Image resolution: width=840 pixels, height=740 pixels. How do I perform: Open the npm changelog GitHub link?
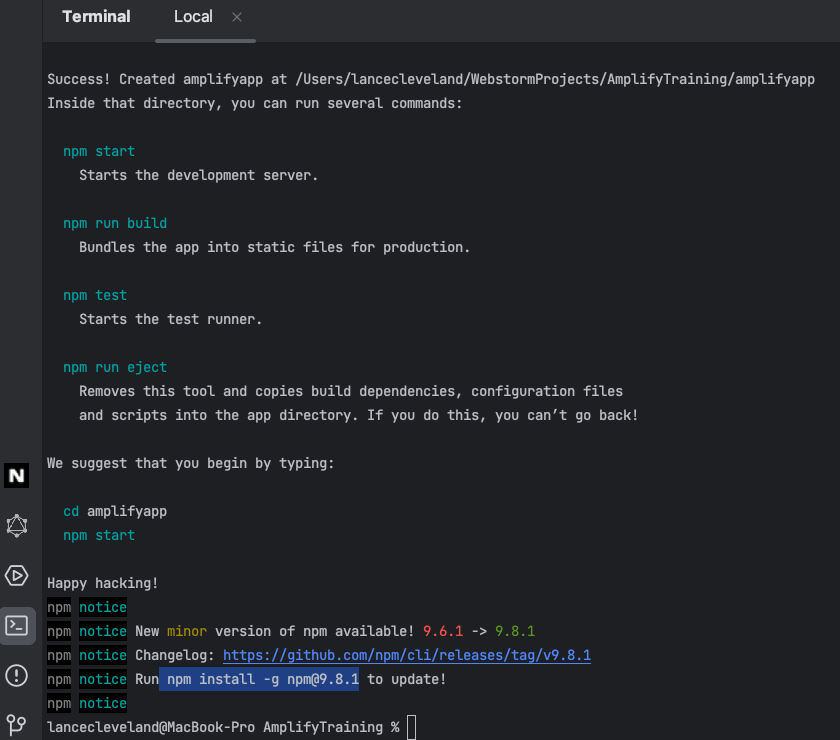(406, 655)
